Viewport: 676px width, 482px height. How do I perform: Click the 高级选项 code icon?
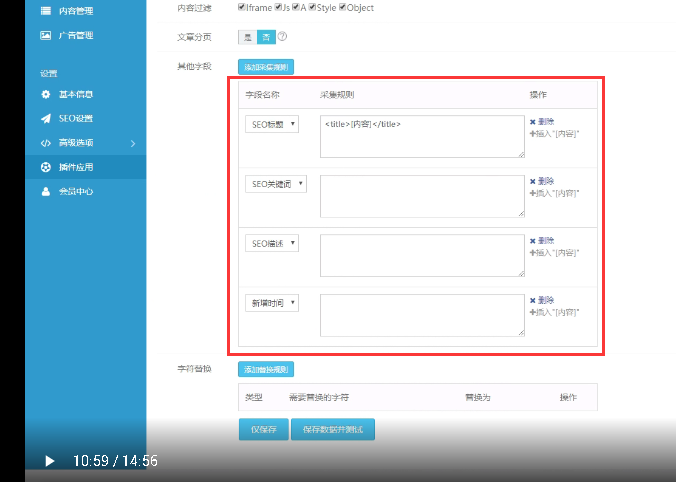(x=46, y=143)
